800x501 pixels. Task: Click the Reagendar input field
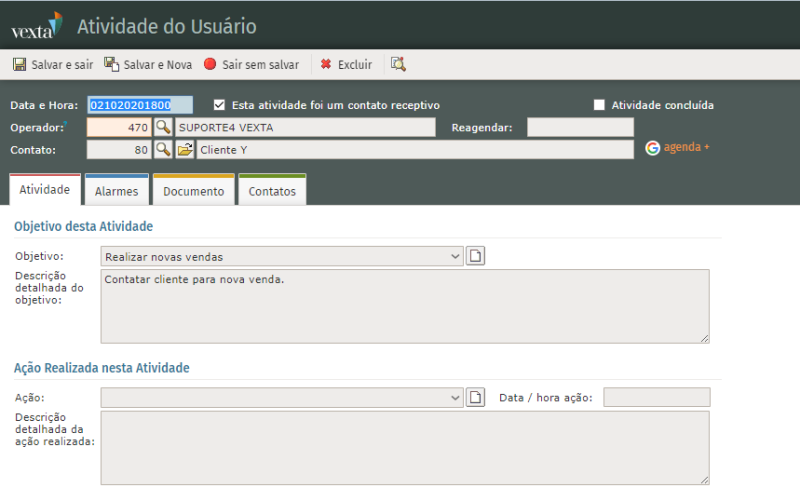pos(580,127)
